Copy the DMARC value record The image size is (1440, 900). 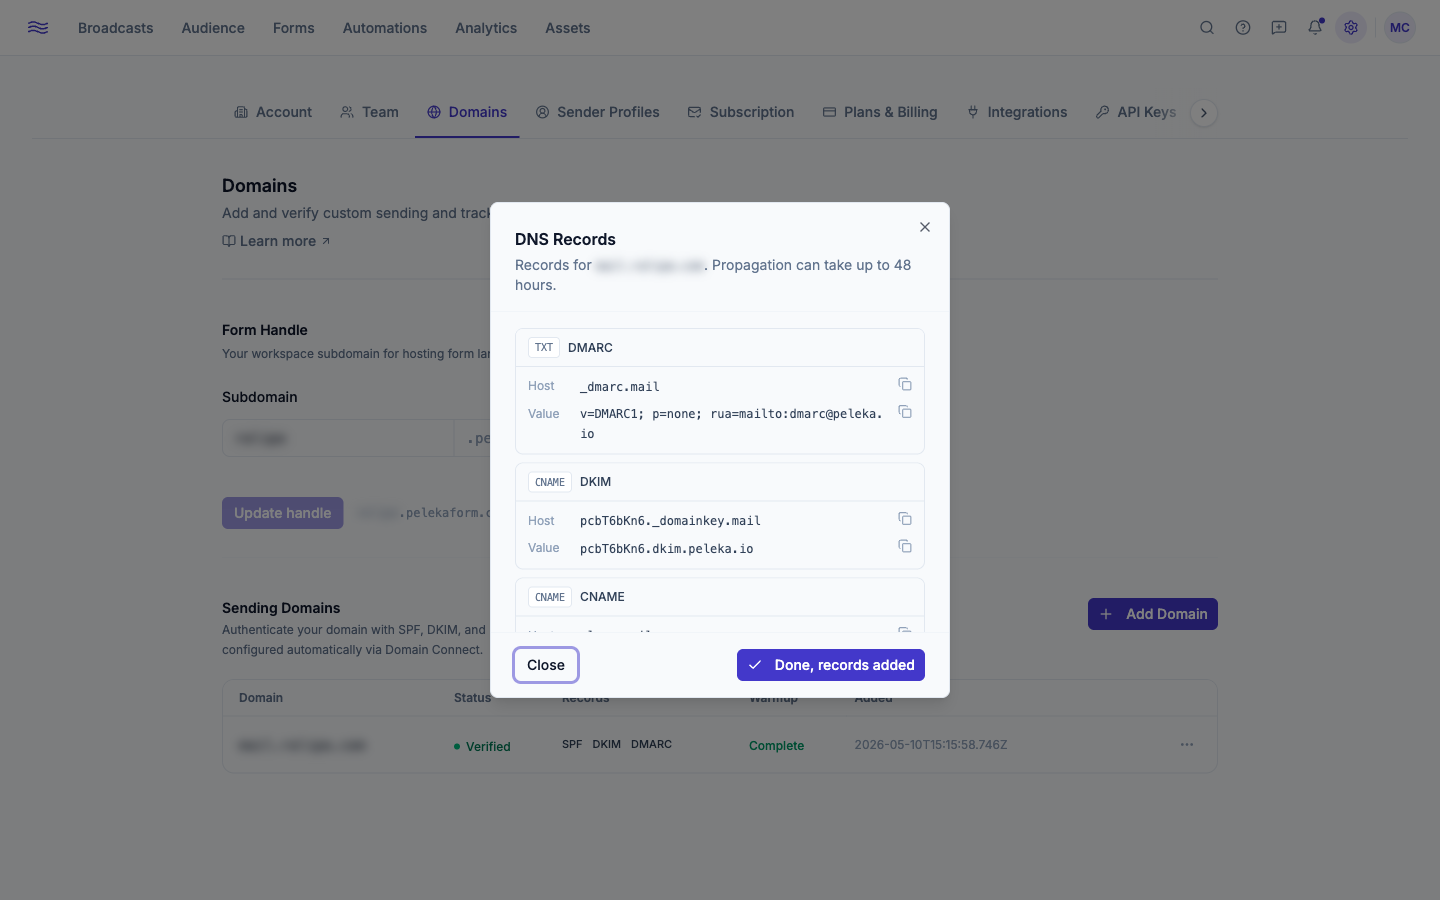pos(905,412)
